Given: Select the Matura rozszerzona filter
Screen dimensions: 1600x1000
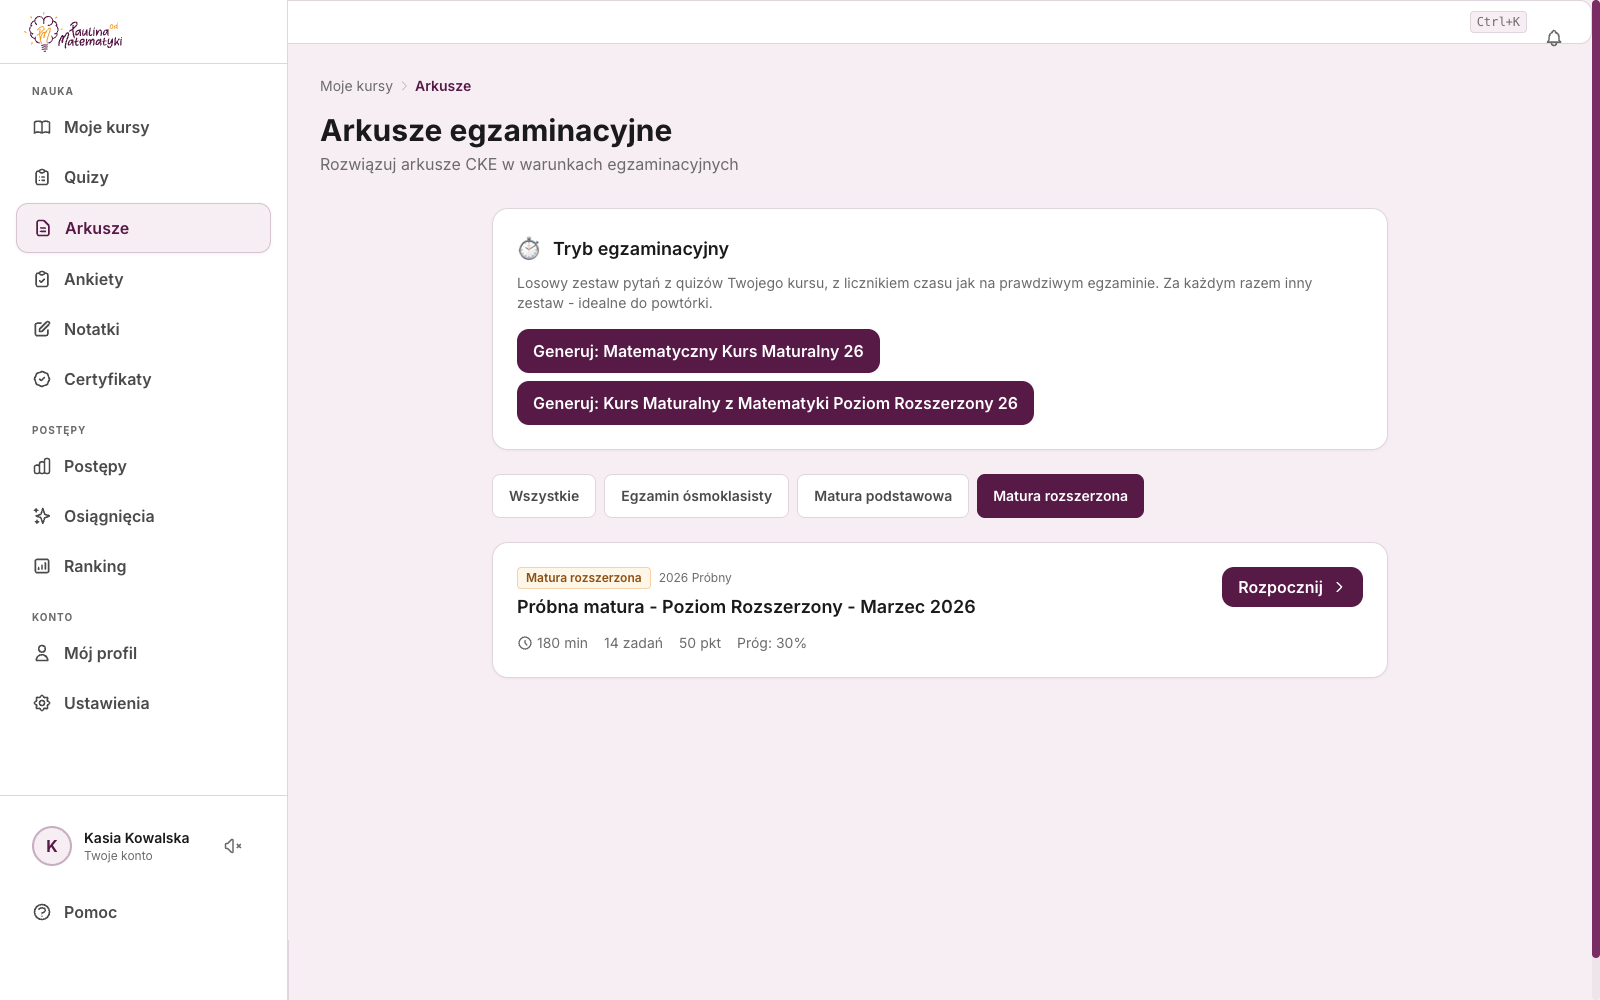Looking at the screenshot, I should click(x=1060, y=496).
